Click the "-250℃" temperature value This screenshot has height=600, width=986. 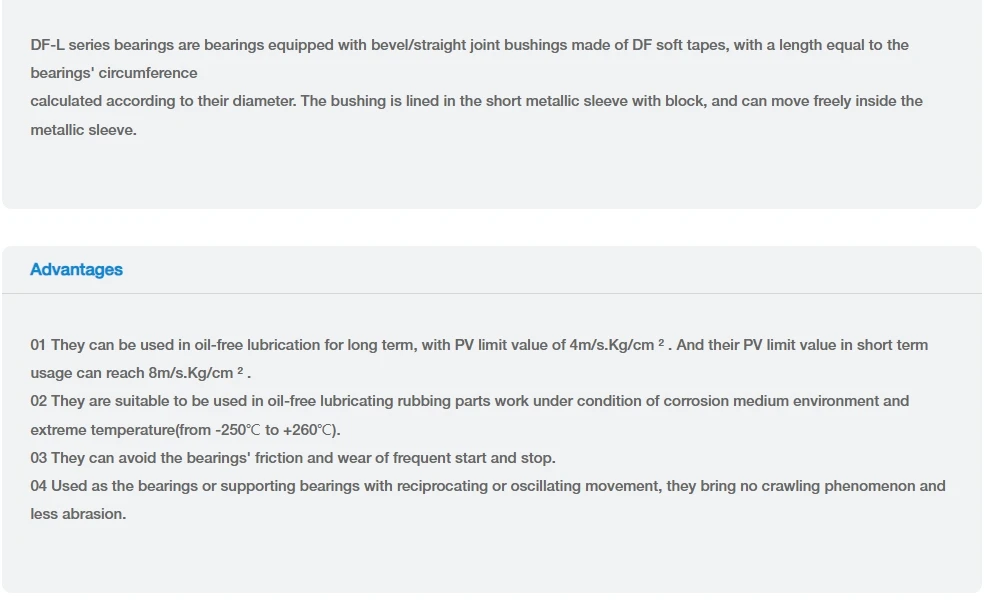coord(237,430)
